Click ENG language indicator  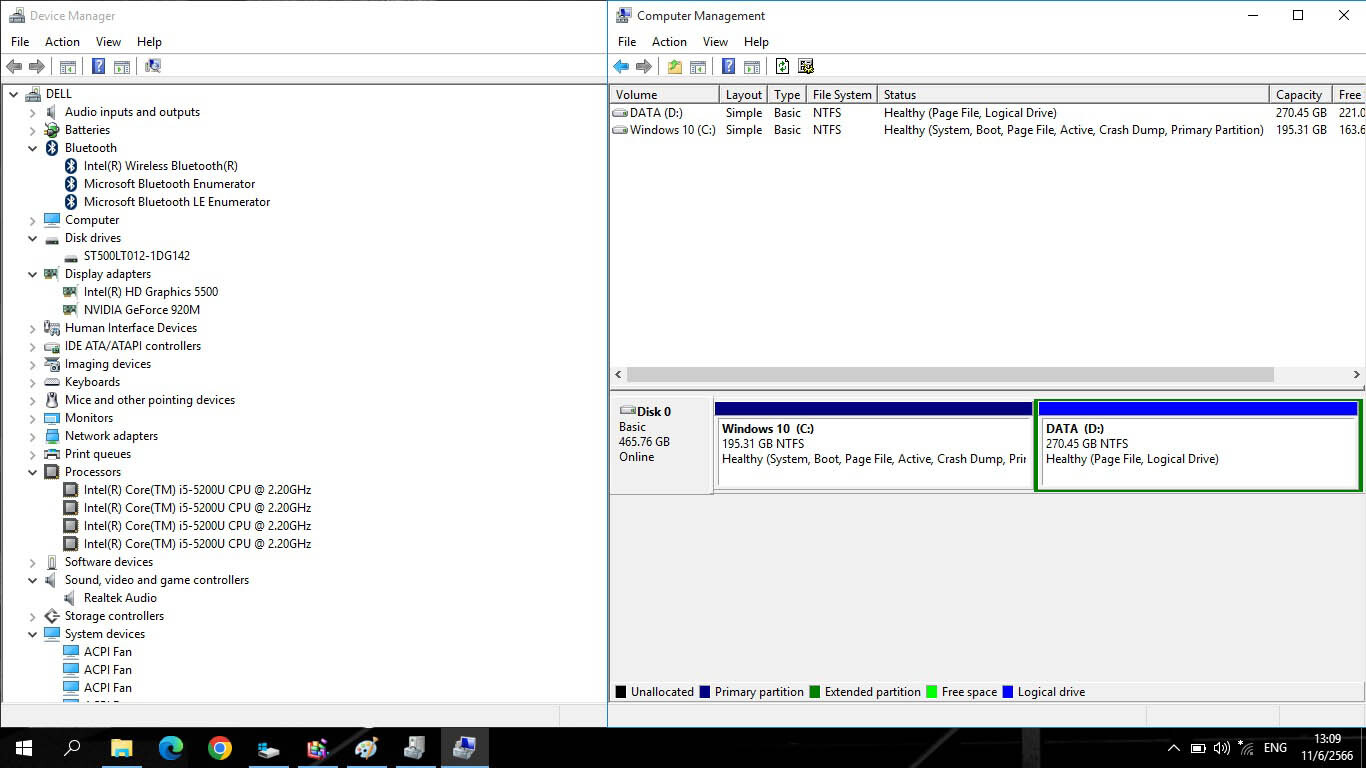[x=1275, y=748]
